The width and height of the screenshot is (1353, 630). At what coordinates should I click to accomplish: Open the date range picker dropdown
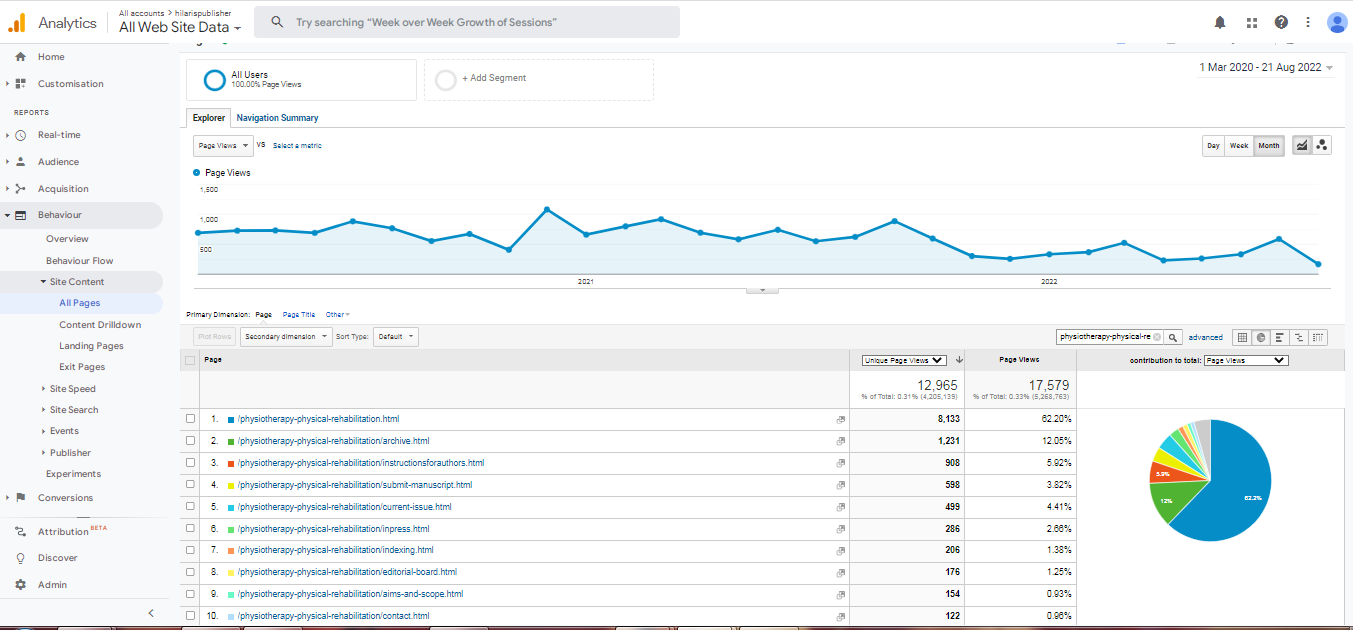(x=1266, y=68)
